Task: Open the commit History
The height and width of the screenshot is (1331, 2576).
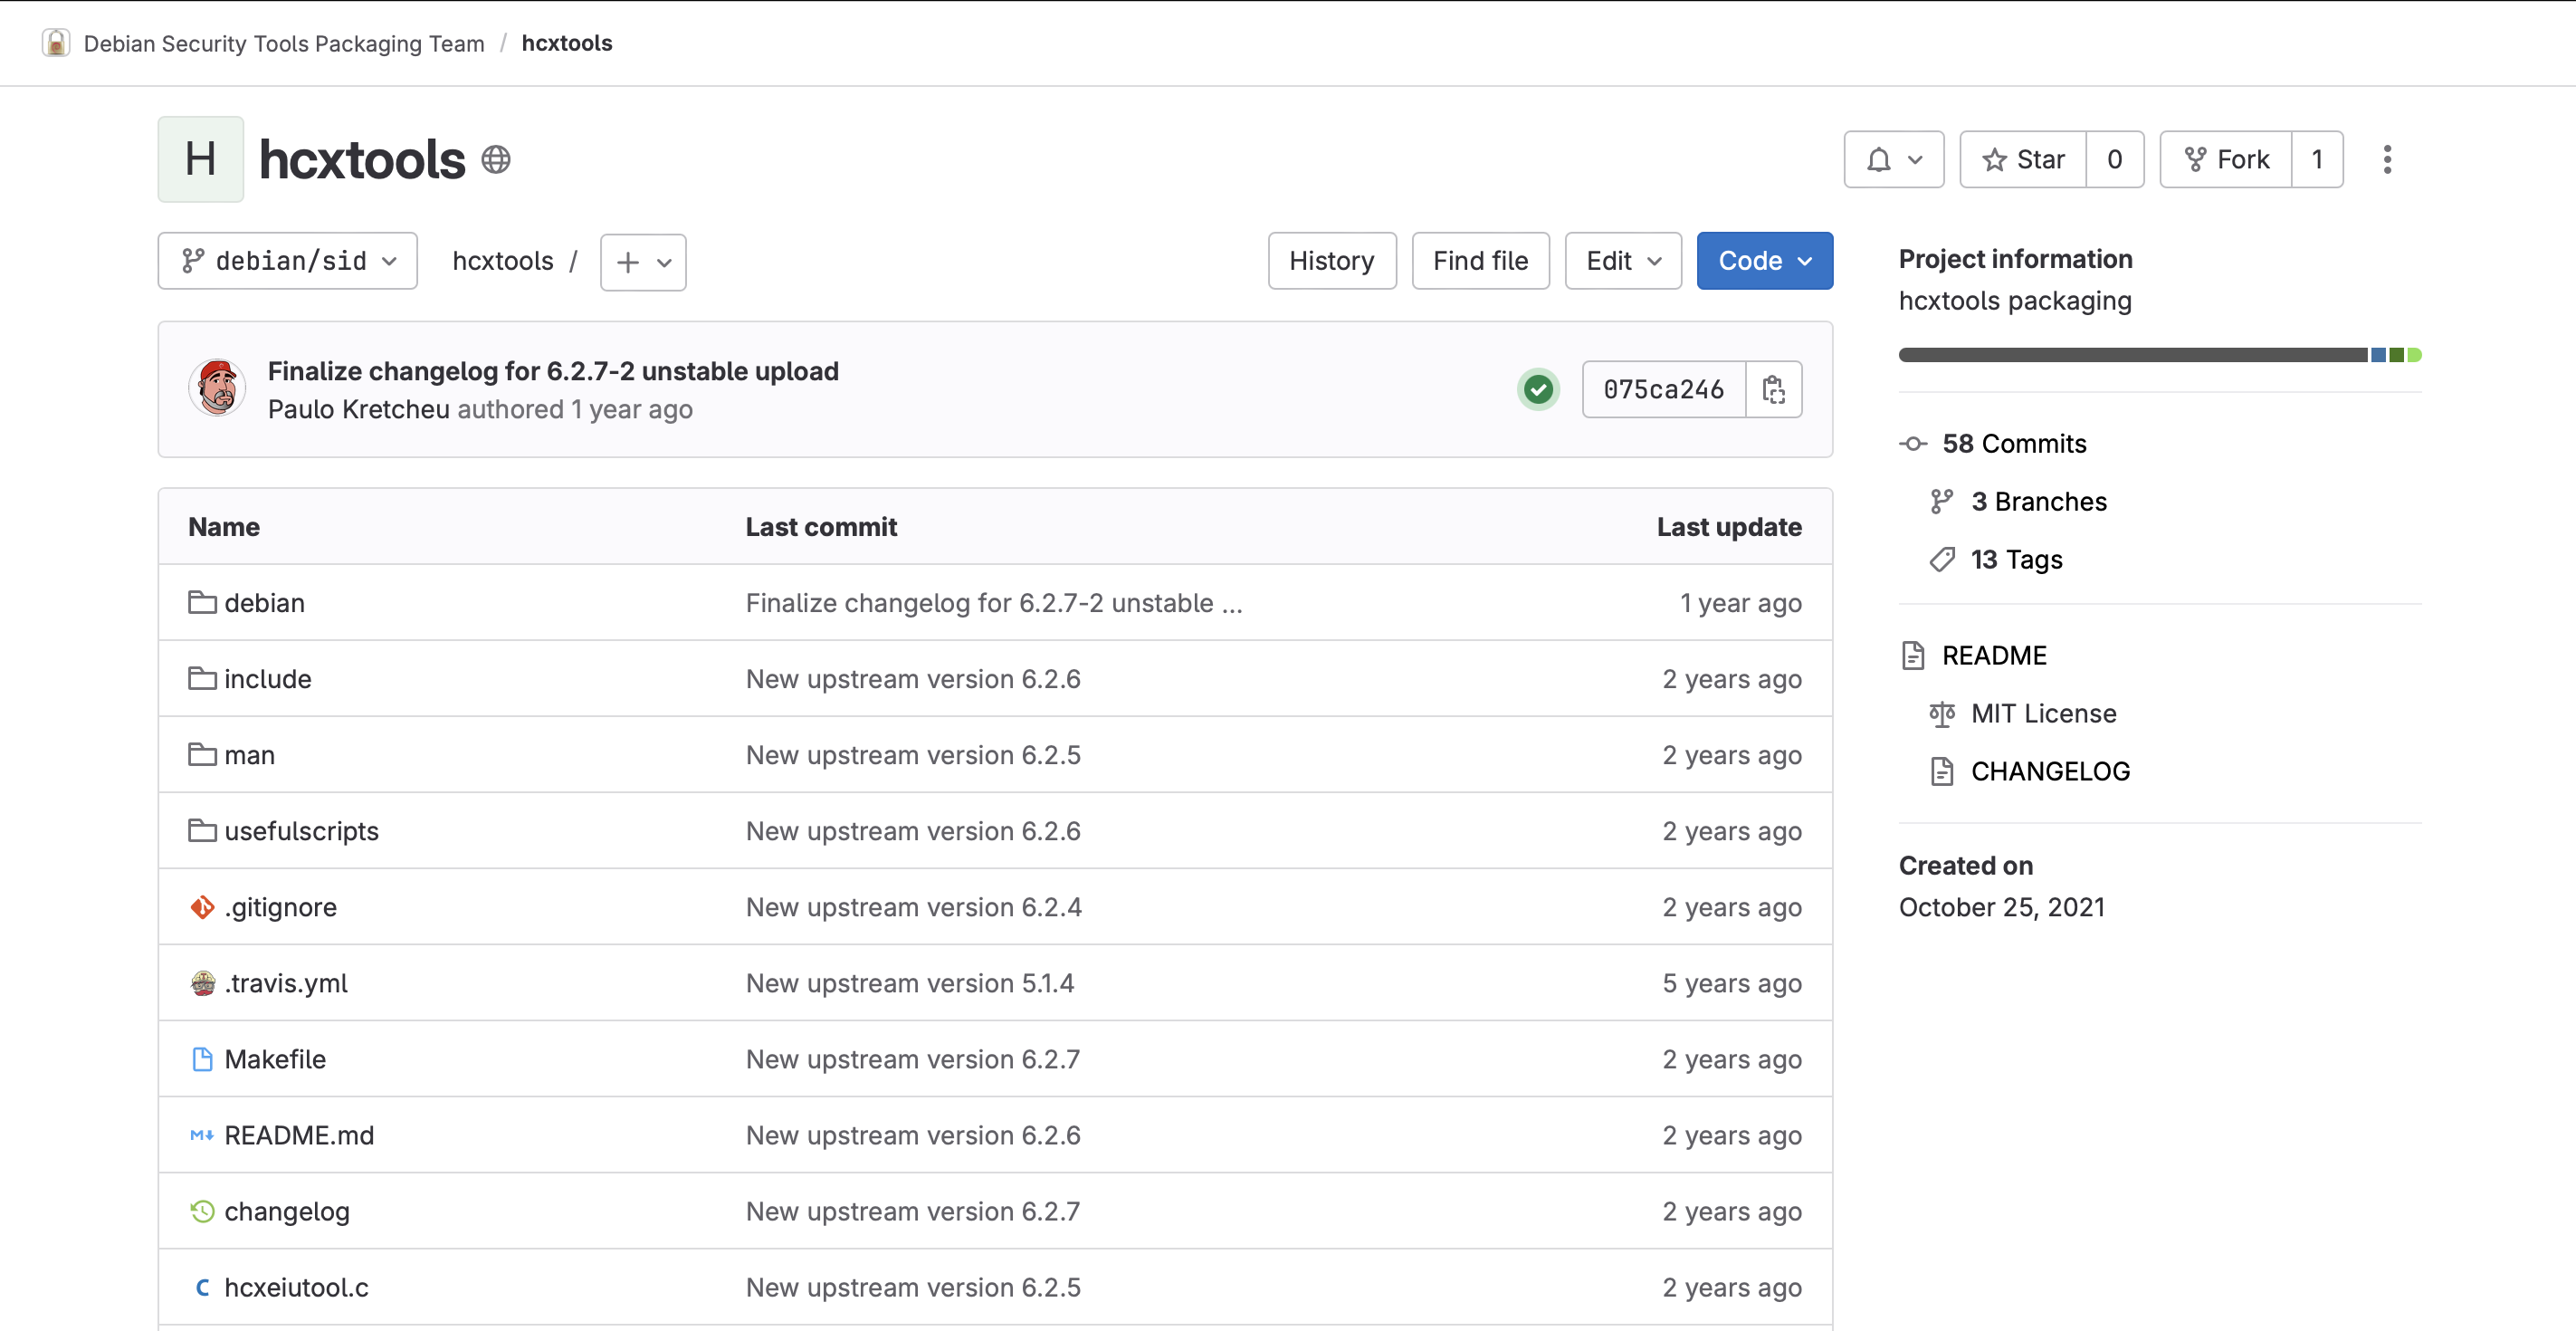Action: pyautogui.click(x=1332, y=261)
